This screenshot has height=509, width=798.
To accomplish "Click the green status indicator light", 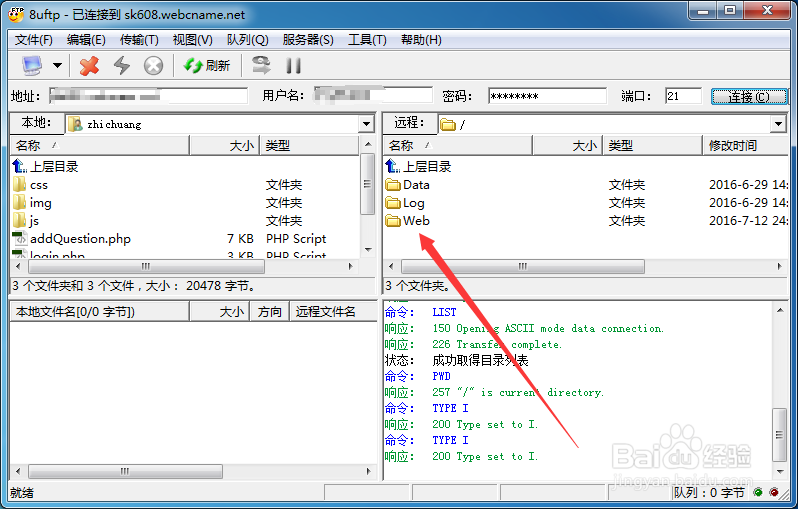I will click(758, 492).
